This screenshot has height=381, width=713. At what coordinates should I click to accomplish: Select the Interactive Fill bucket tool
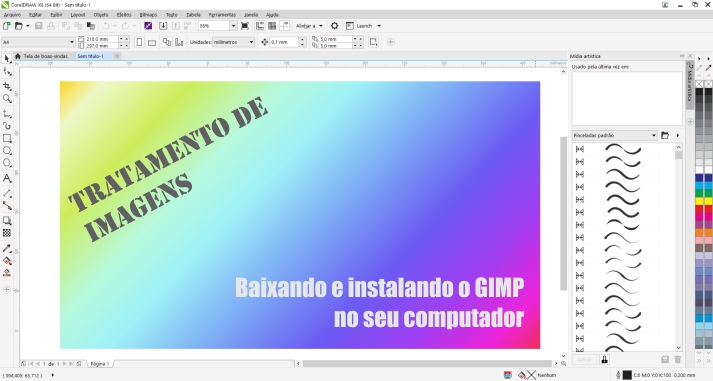pos(7,261)
